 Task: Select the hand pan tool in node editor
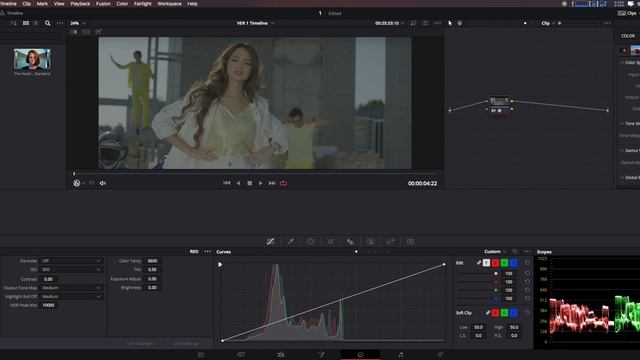point(460,23)
